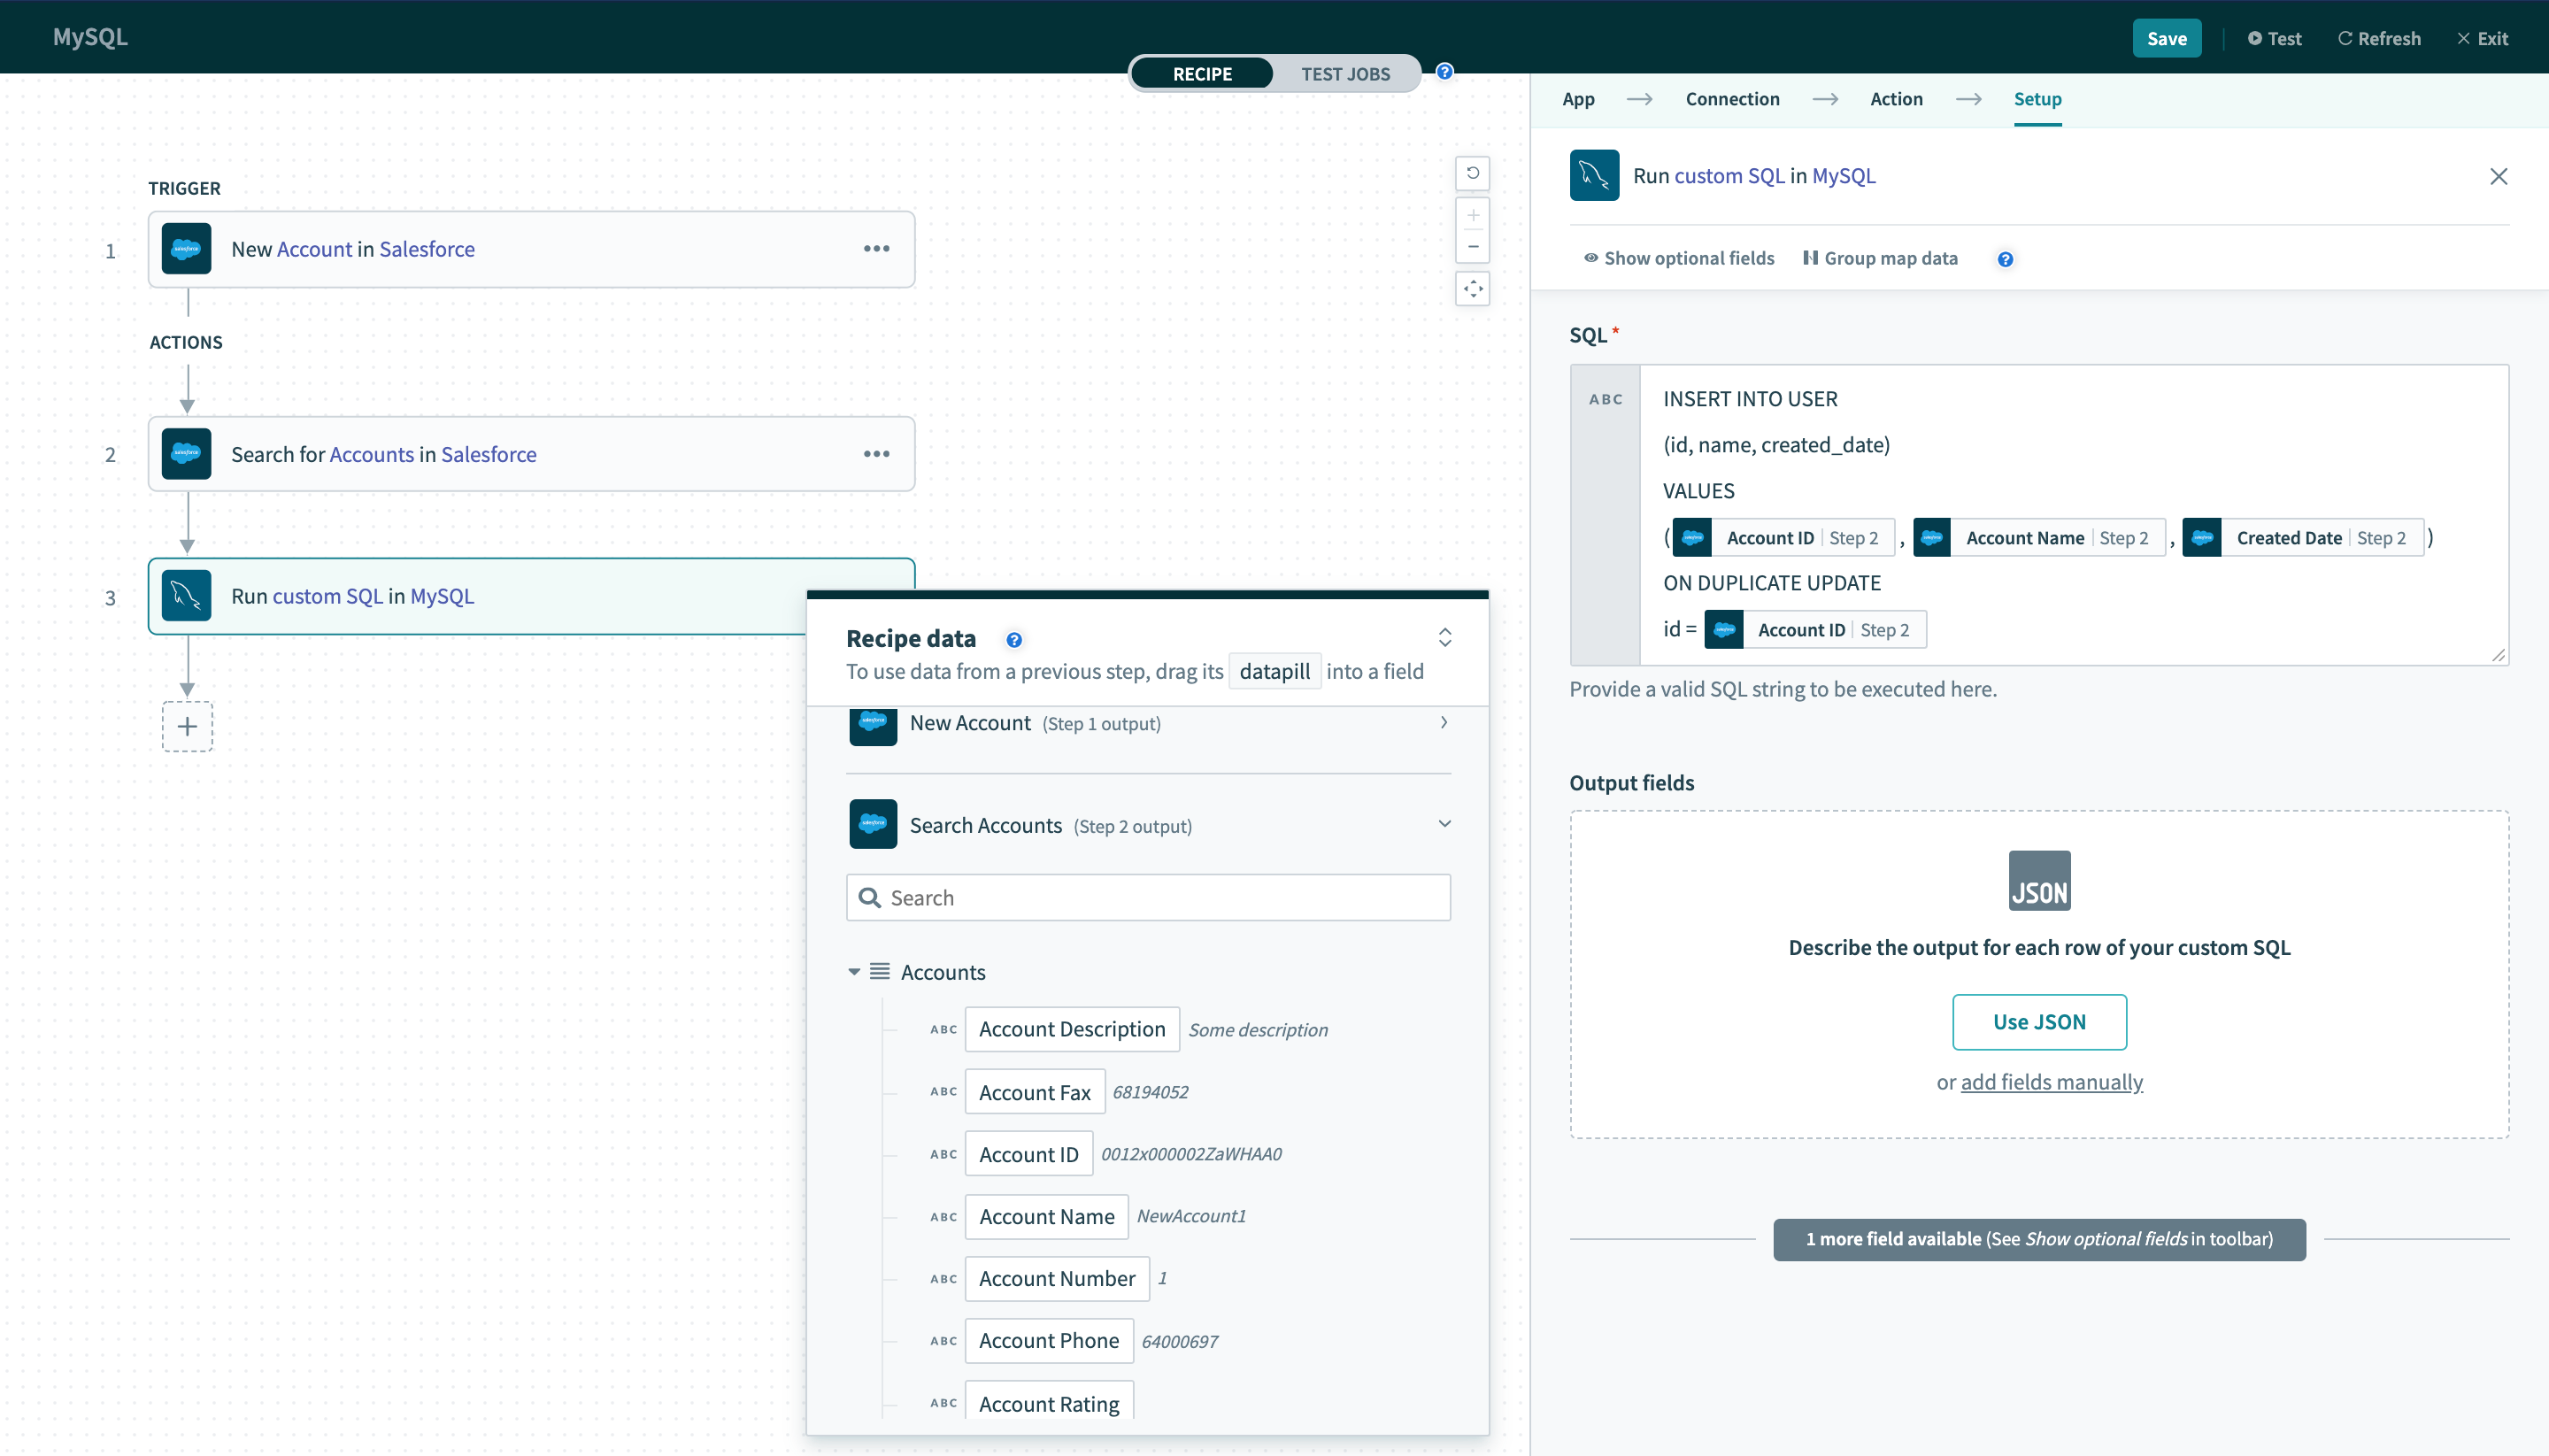Click the add fields manually link
2549x1456 pixels.
click(2050, 1082)
